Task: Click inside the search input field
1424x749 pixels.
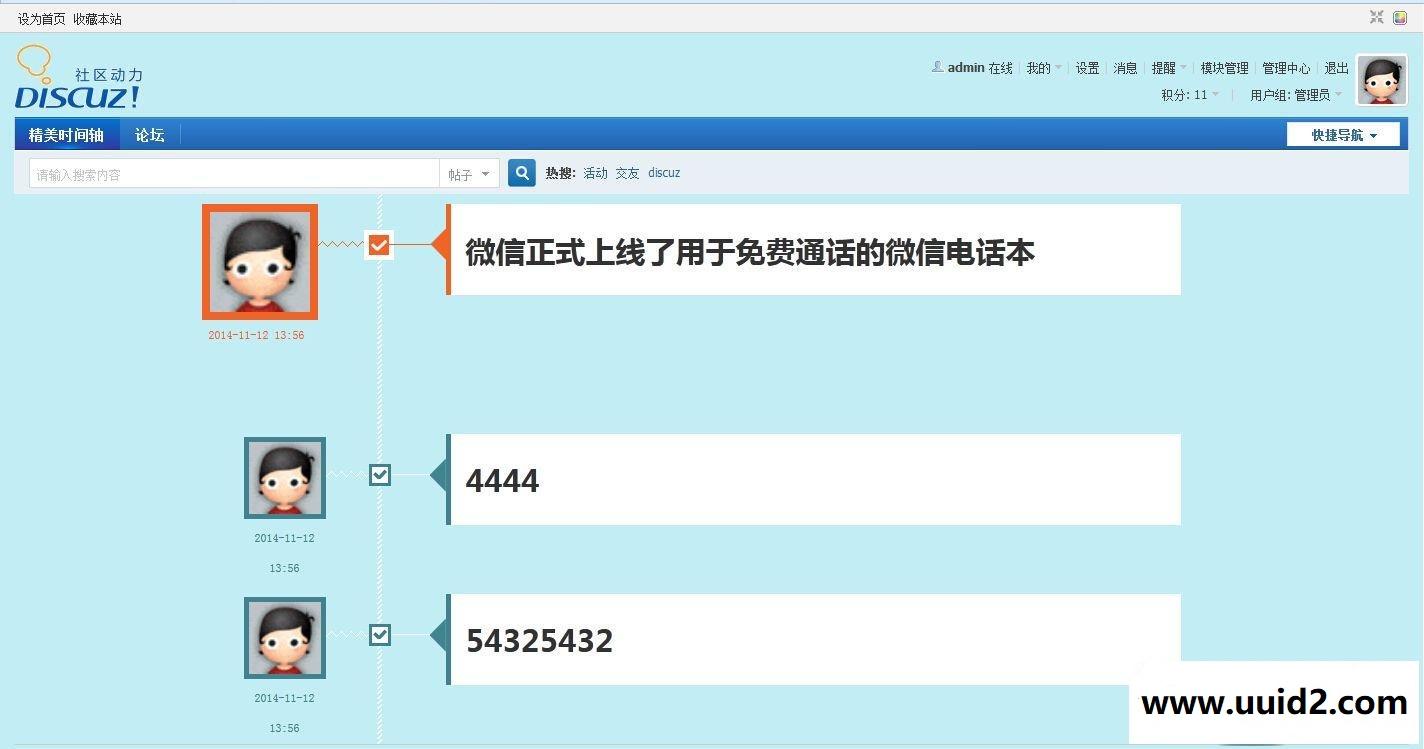Action: click(230, 172)
